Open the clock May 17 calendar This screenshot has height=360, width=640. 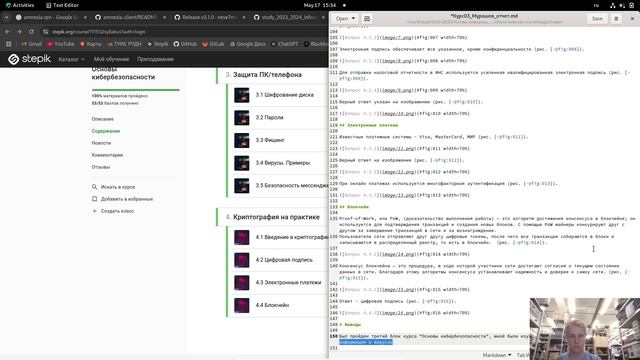point(320,5)
